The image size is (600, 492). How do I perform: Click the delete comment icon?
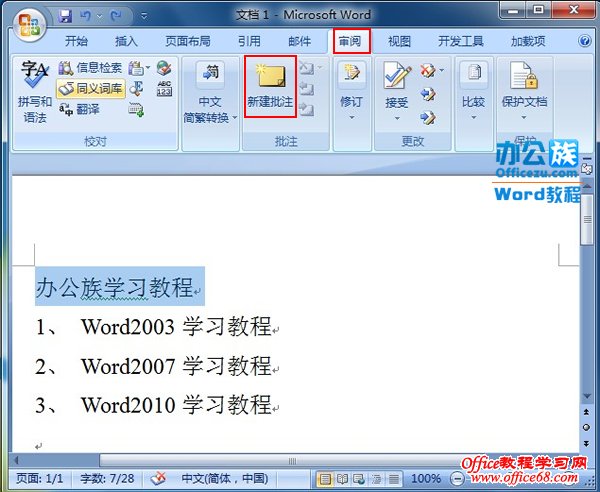[307, 68]
